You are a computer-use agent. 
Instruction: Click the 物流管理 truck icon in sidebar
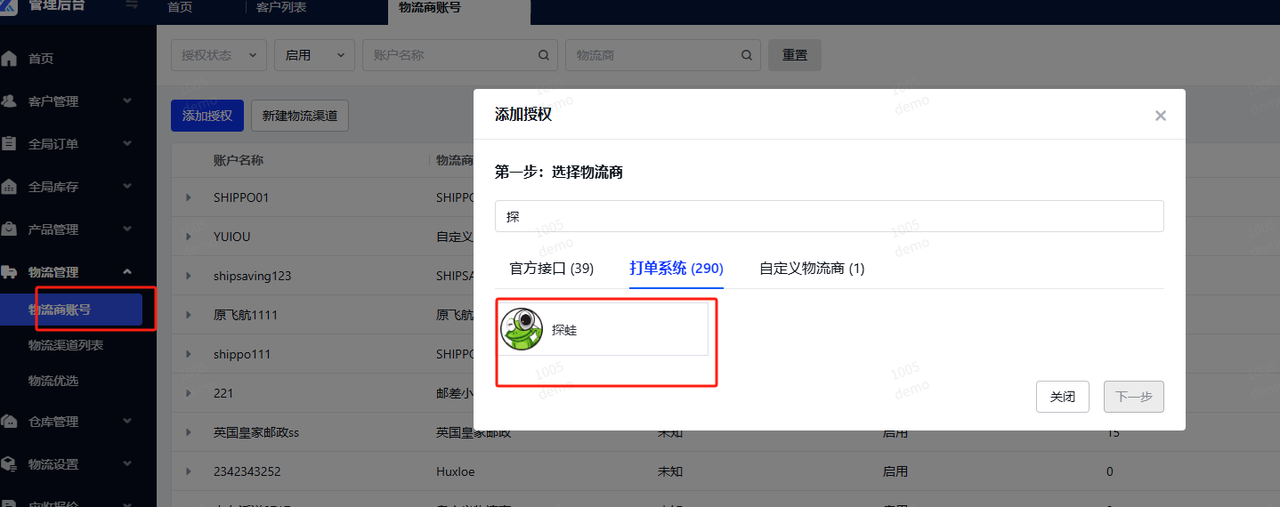(10, 272)
